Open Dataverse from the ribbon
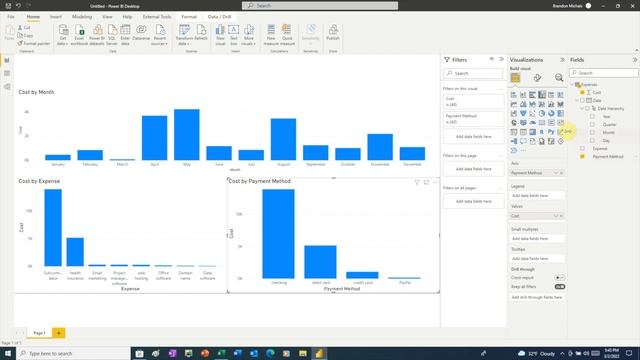The width and height of the screenshot is (640, 360). (x=141, y=33)
